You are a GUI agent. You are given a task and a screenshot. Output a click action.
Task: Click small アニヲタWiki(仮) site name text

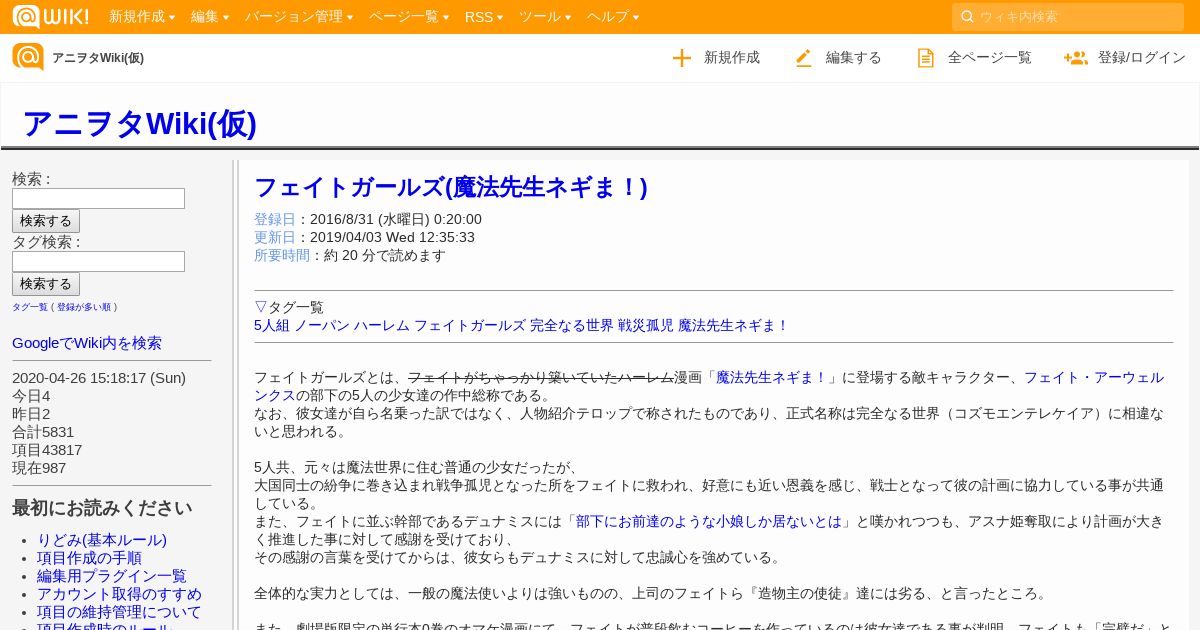[98, 58]
